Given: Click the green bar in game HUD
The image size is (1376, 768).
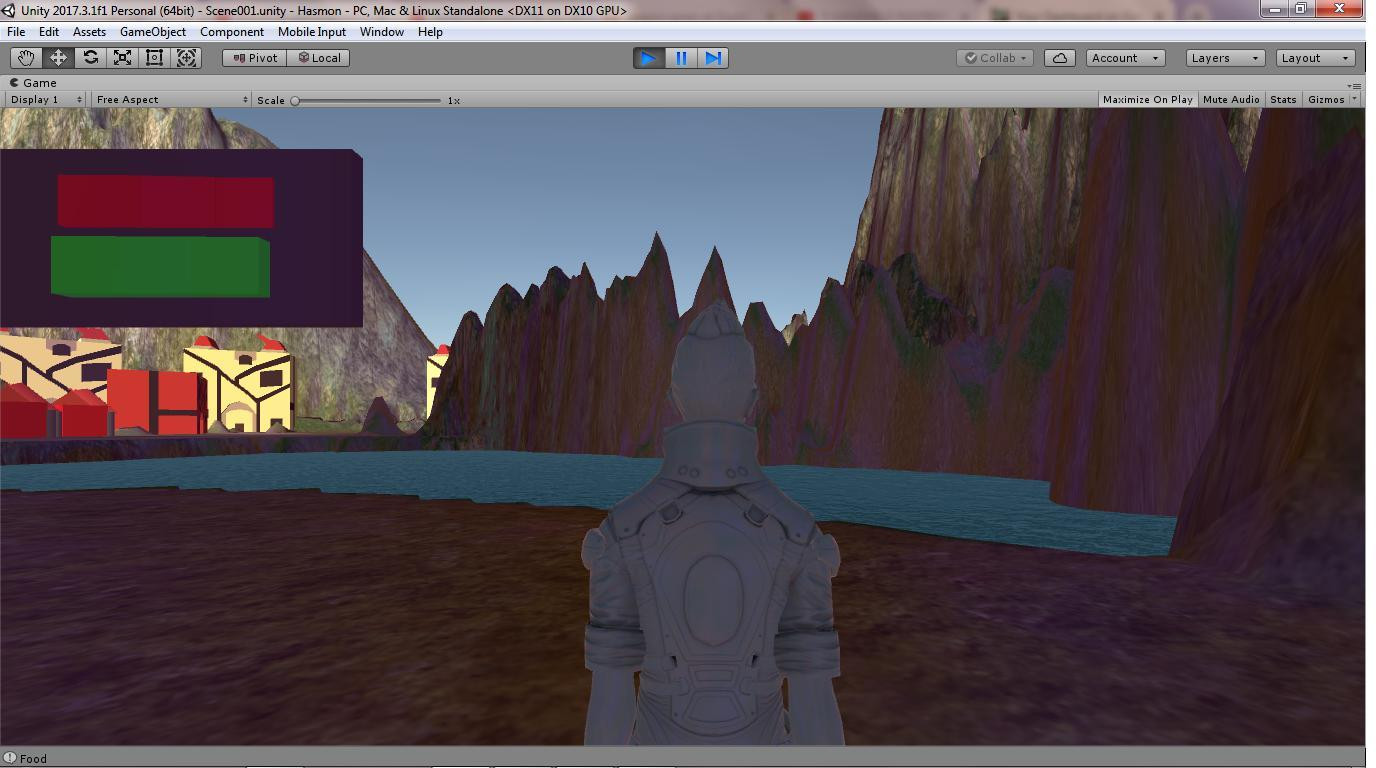Looking at the screenshot, I should (x=160, y=267).
